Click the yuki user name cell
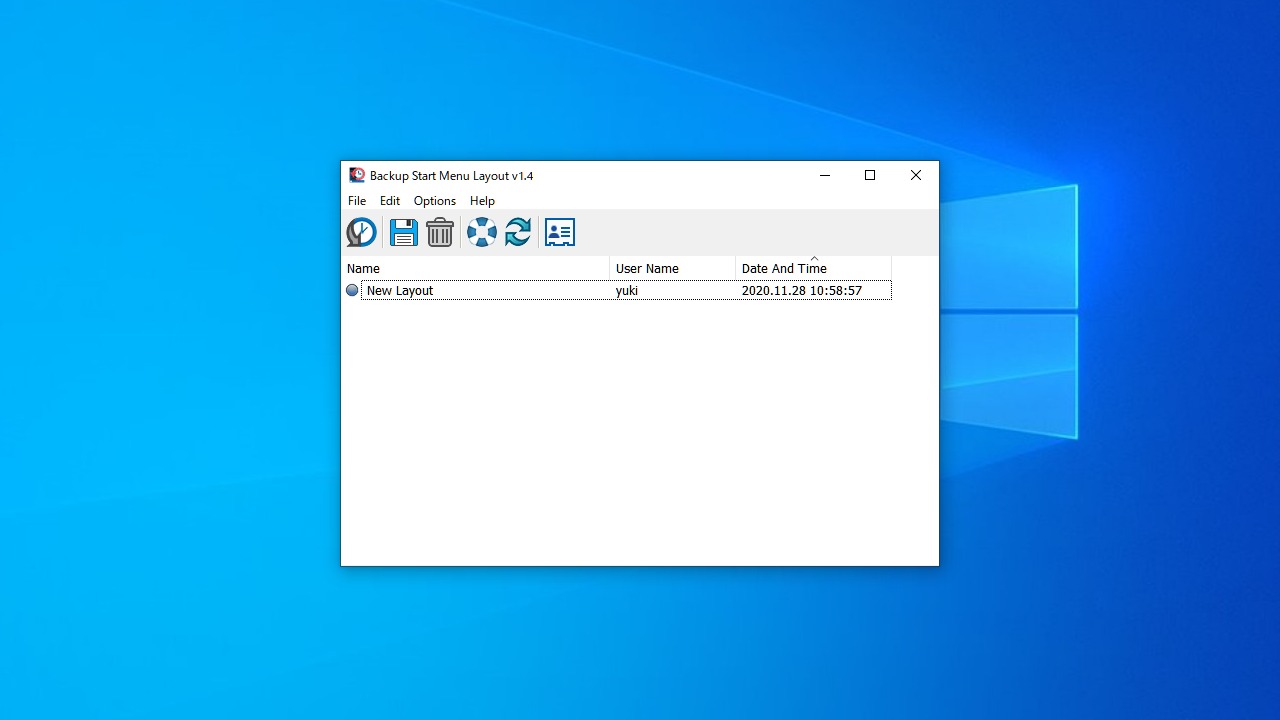The image size is (1280, 720). 627,290
